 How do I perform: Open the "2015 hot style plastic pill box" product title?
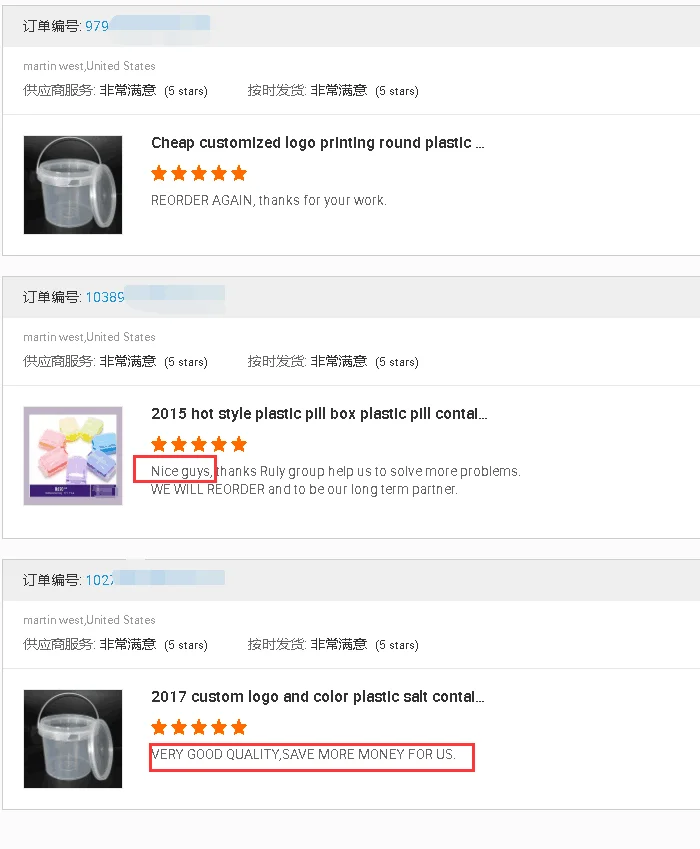[319, 414]
